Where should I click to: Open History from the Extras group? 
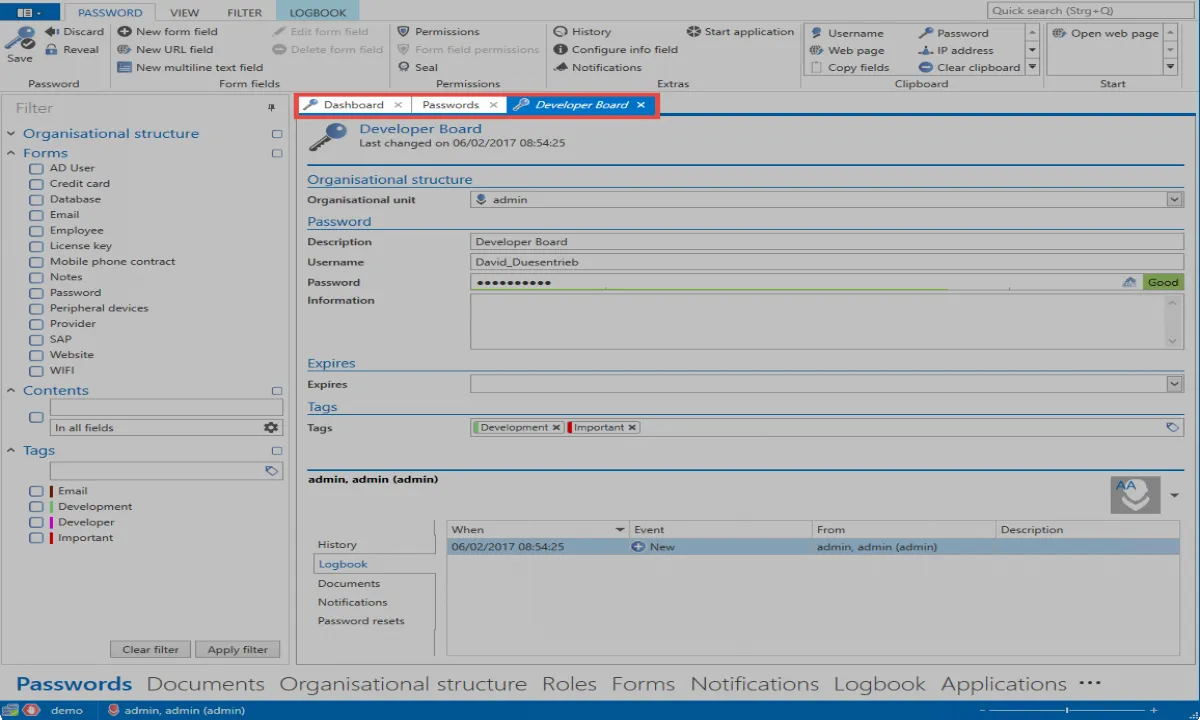[x=583, y=31]
